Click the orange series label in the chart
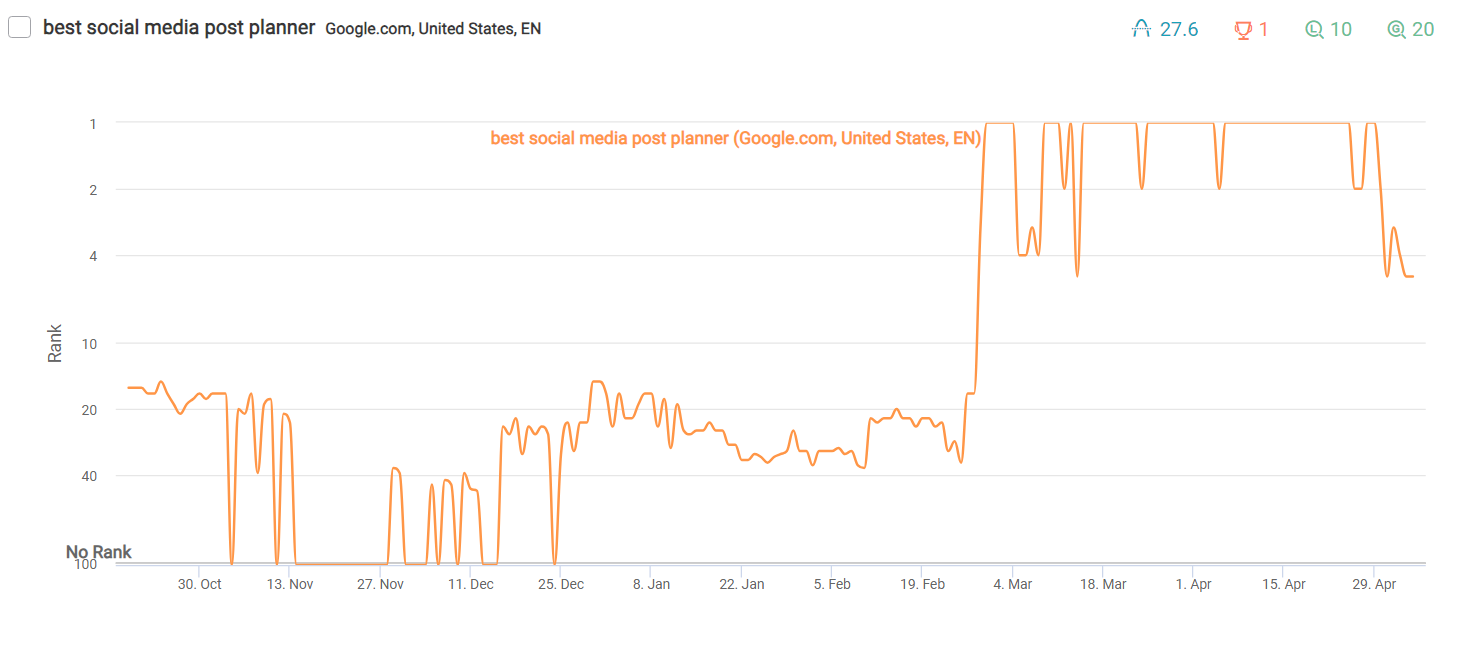The image size is (1462, 672). point(735,138)
